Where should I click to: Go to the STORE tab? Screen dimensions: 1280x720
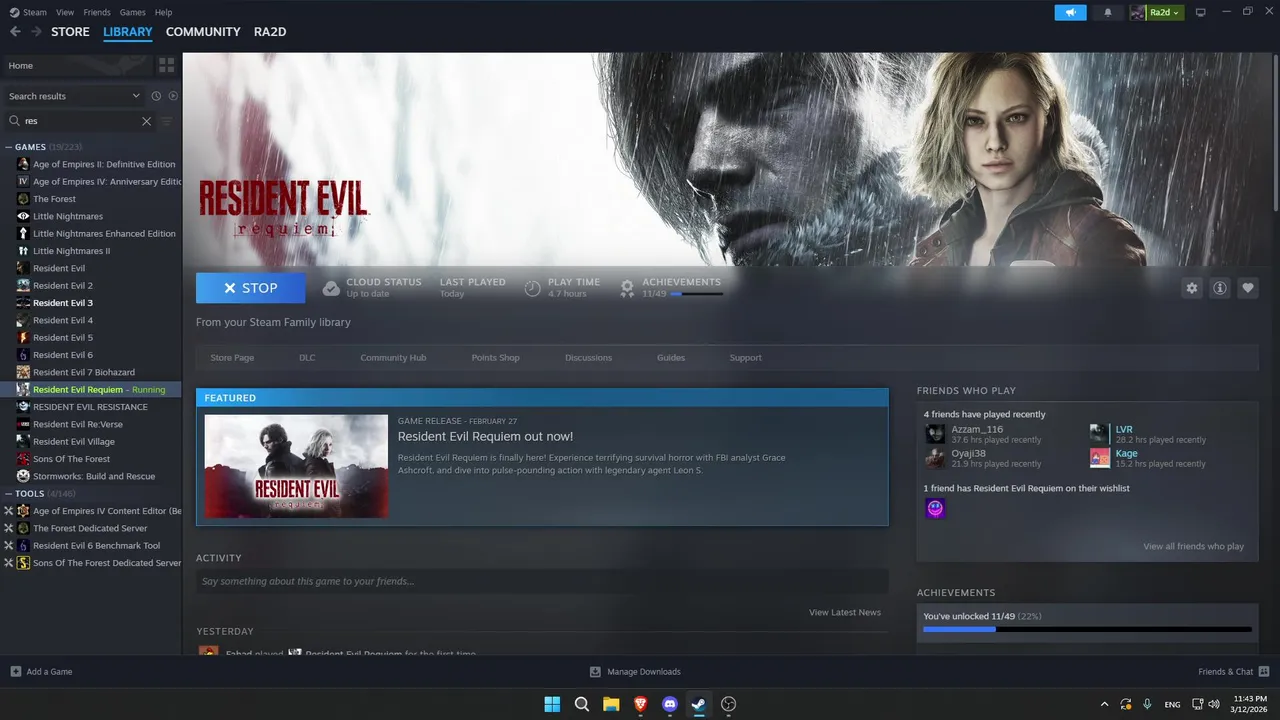(70, 32)
